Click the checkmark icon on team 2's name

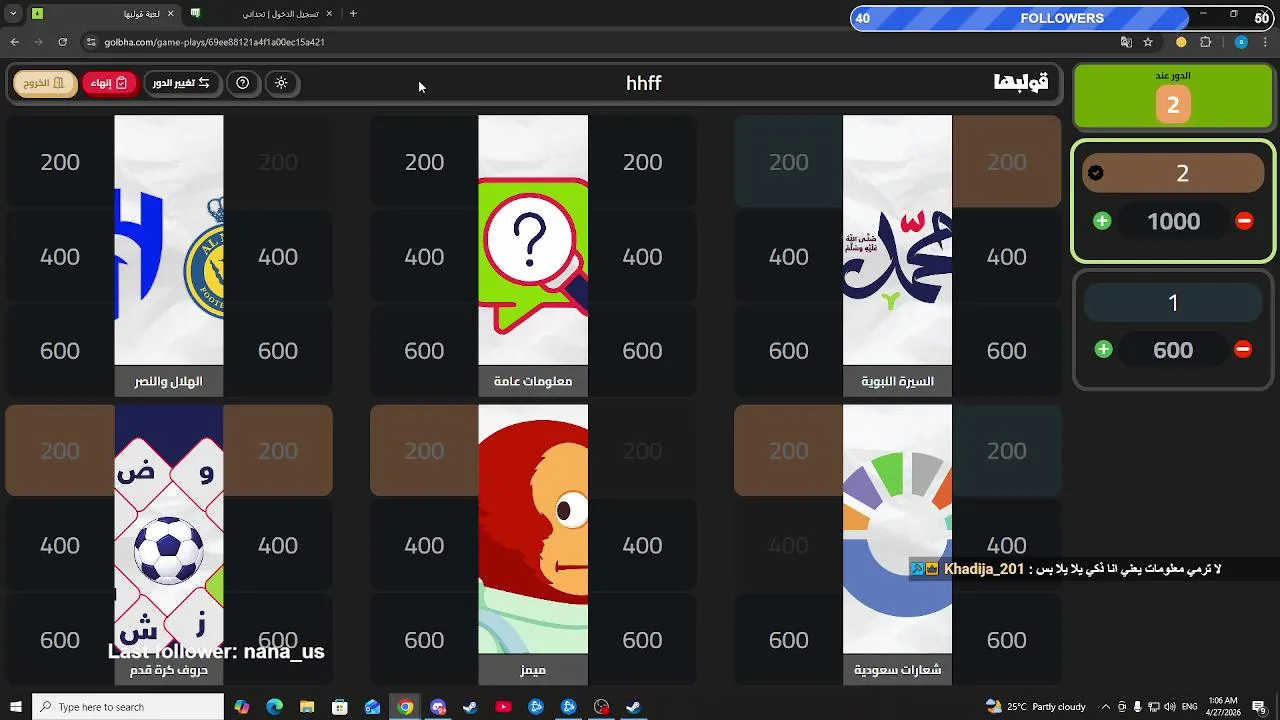[x=1096, y=173]
